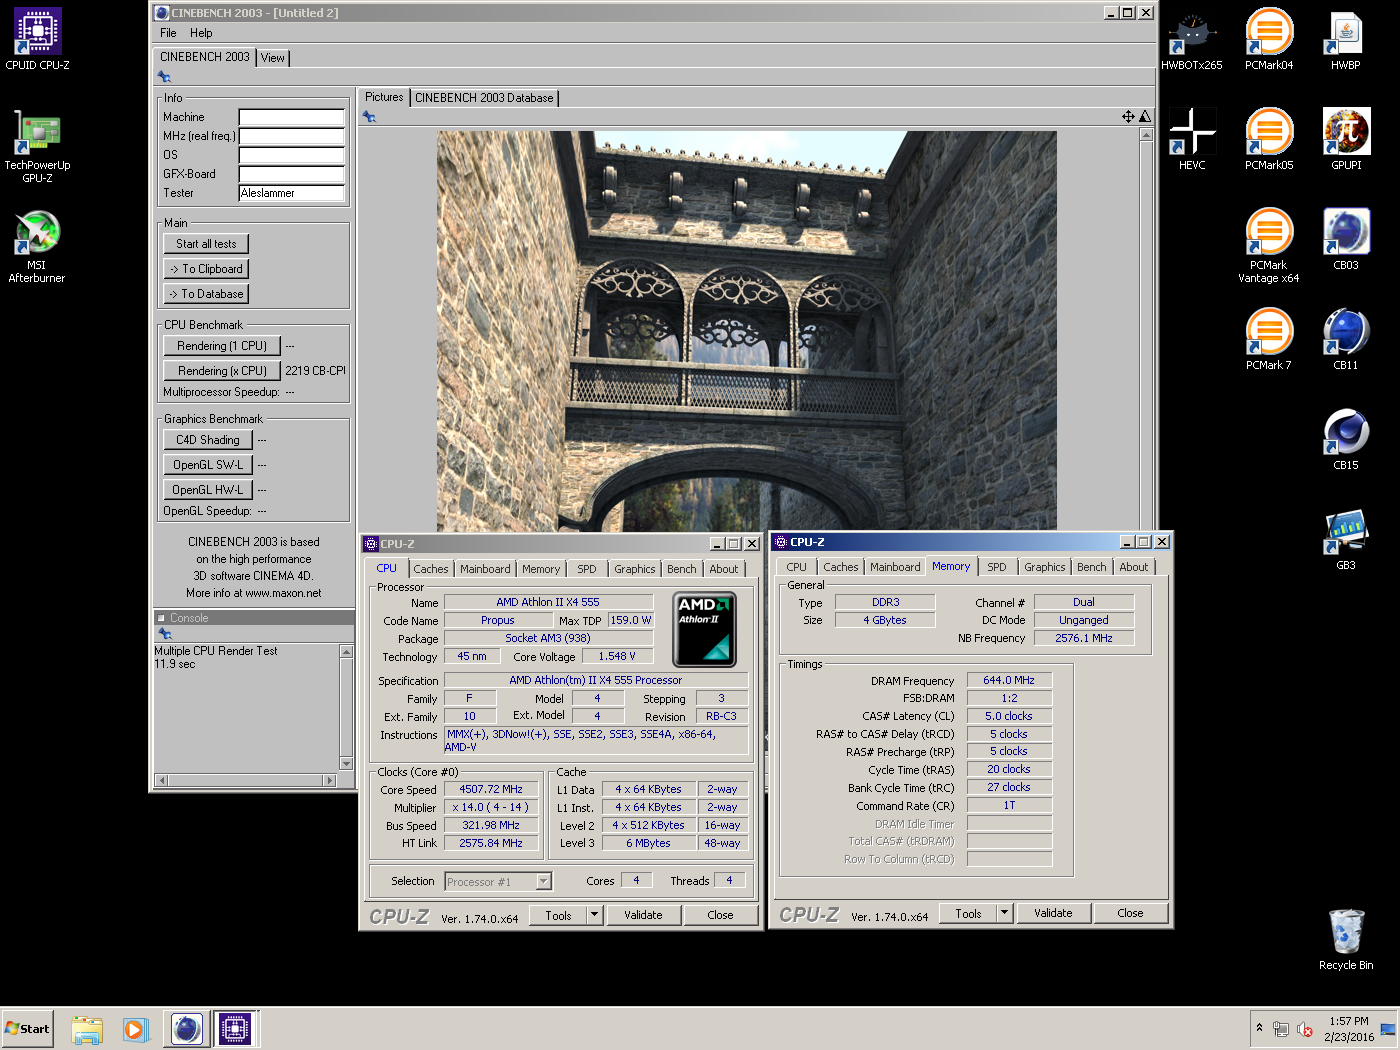Open Windows Explorer from taskbar
The width and height of the screenshot is (1400, 1050).
[87, 1029]
